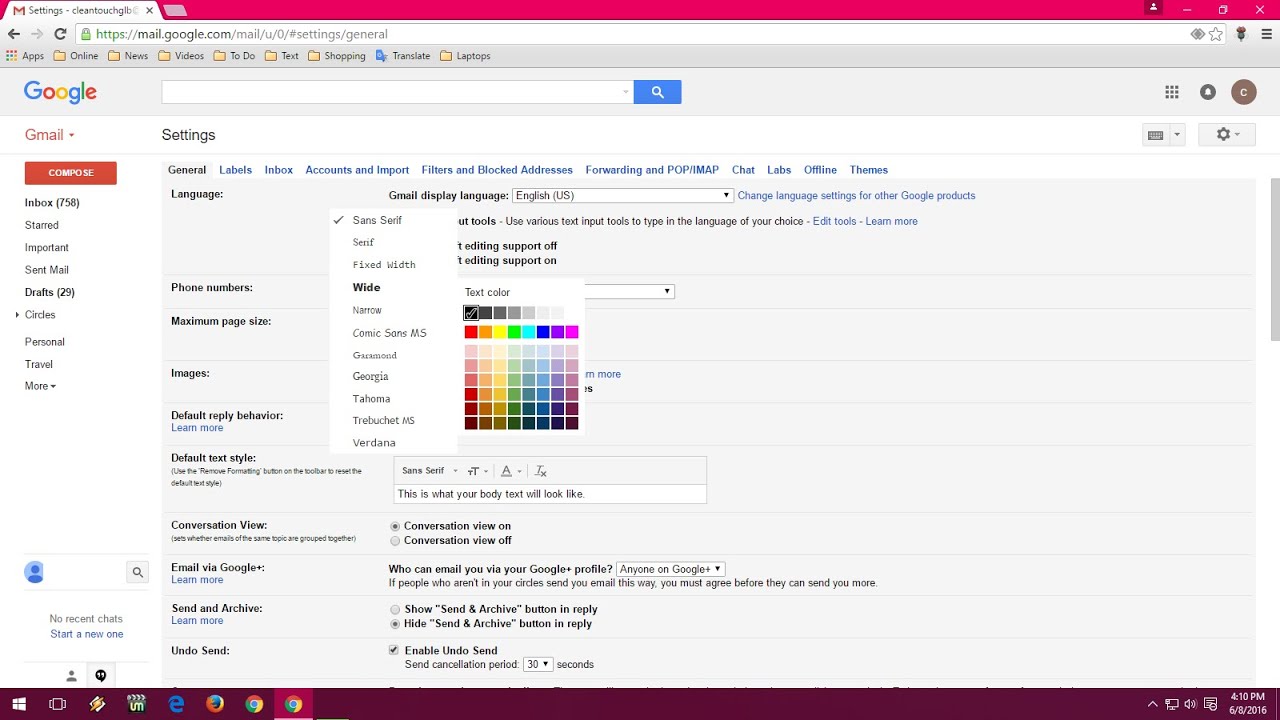1280x720 pixels.
Task: Toggle Enable Undo Send checkbox
Action: click(394, 650)
